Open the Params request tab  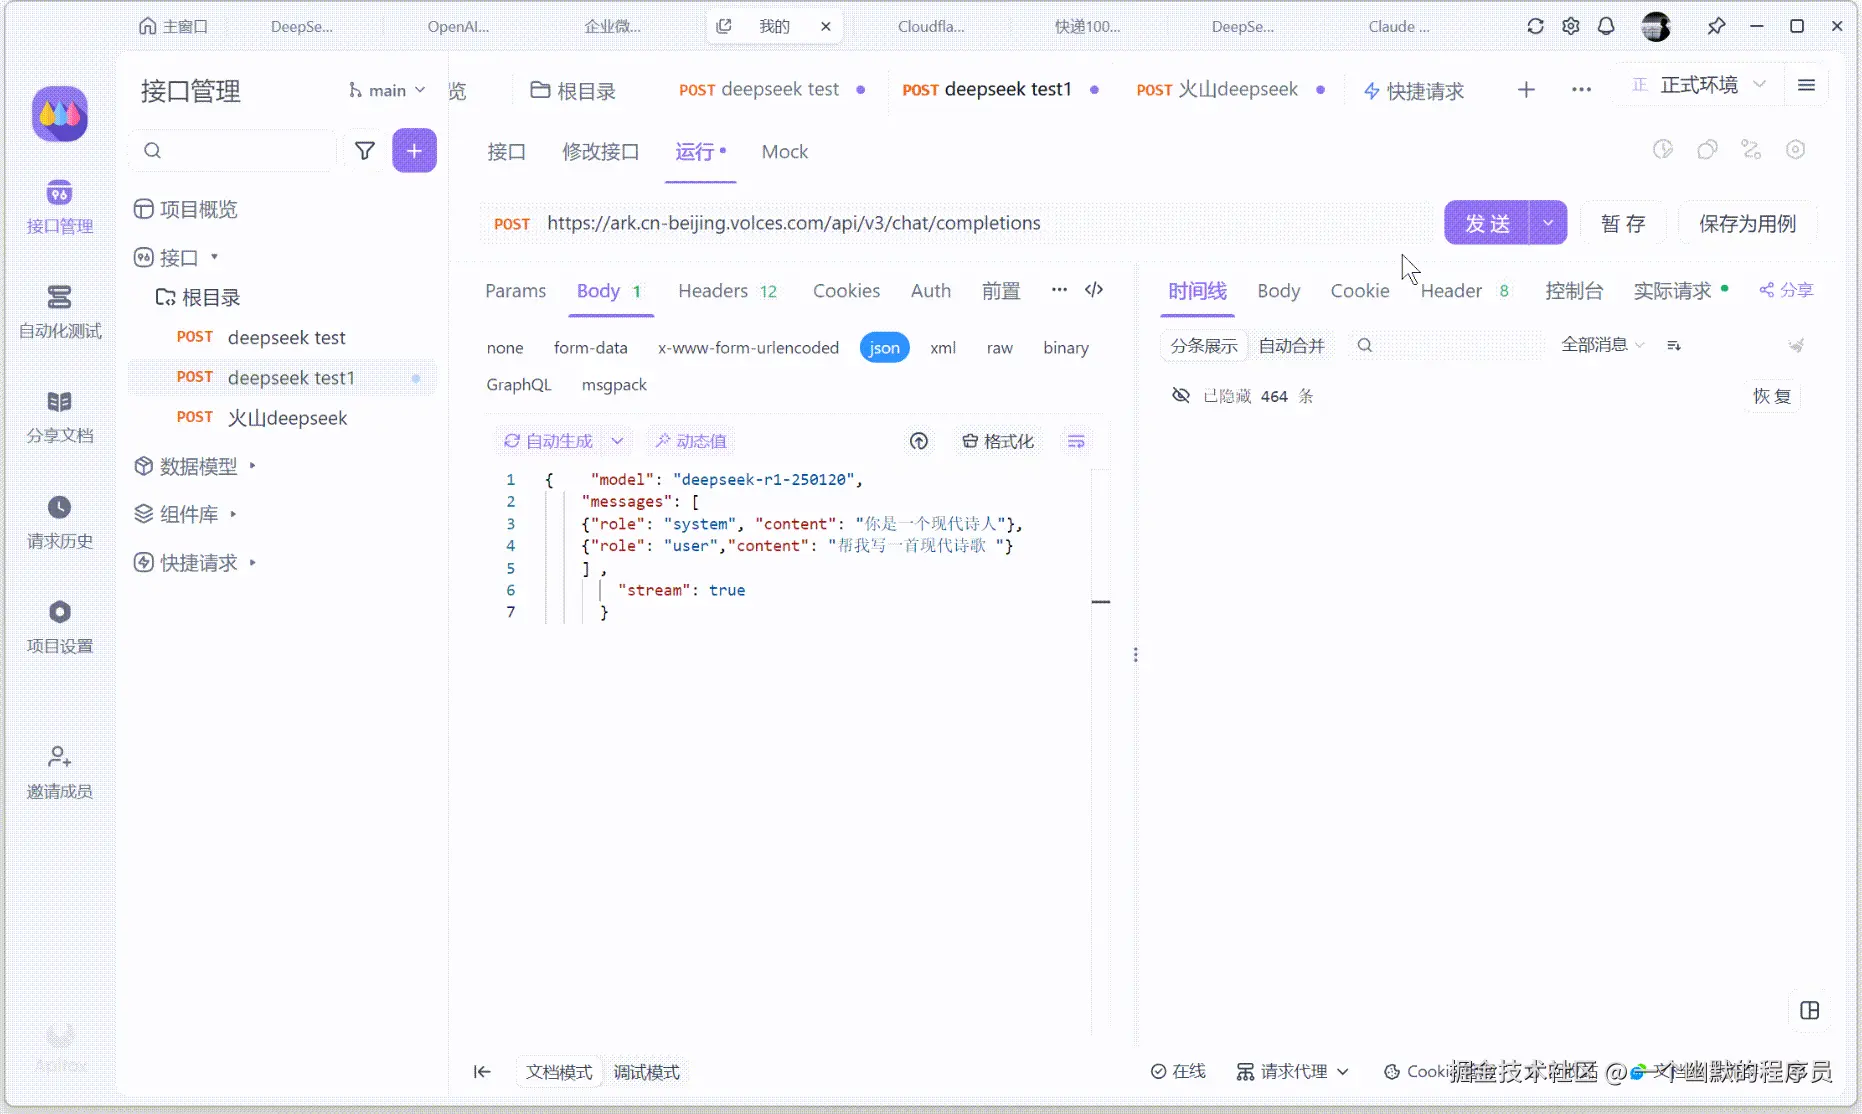[x=516, y=291]
